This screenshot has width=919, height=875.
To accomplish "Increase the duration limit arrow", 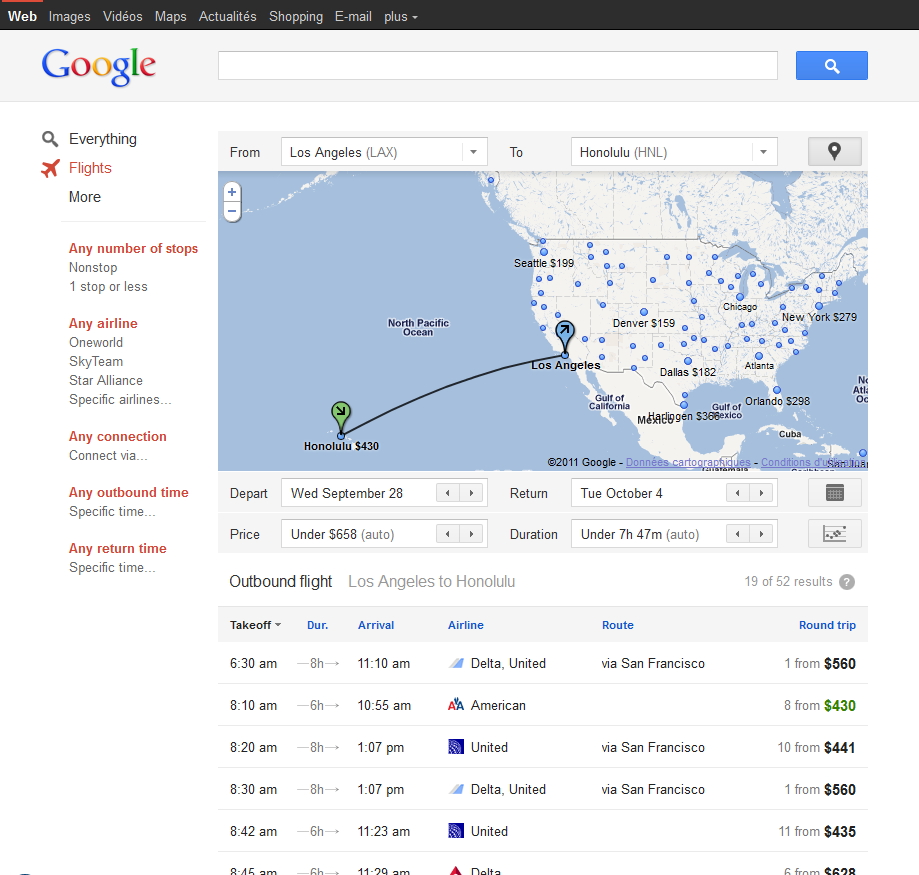I will tap(761, 534).
